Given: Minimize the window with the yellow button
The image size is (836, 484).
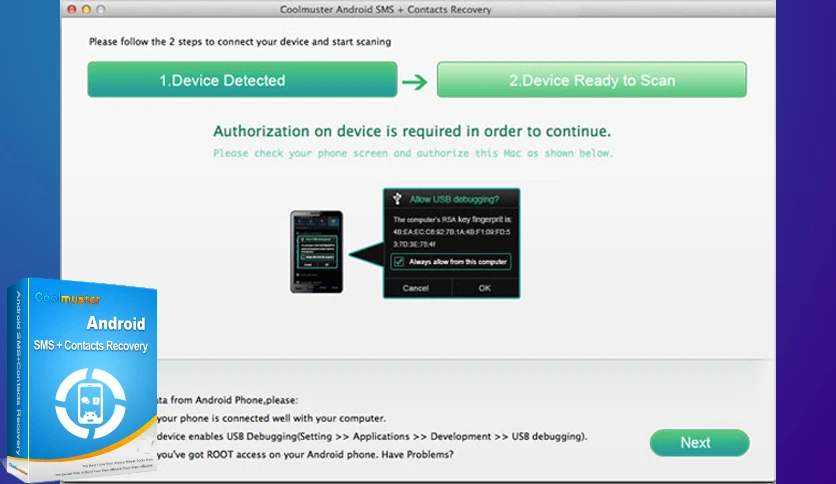Looking at the screenshot, I should coord(86,9).
